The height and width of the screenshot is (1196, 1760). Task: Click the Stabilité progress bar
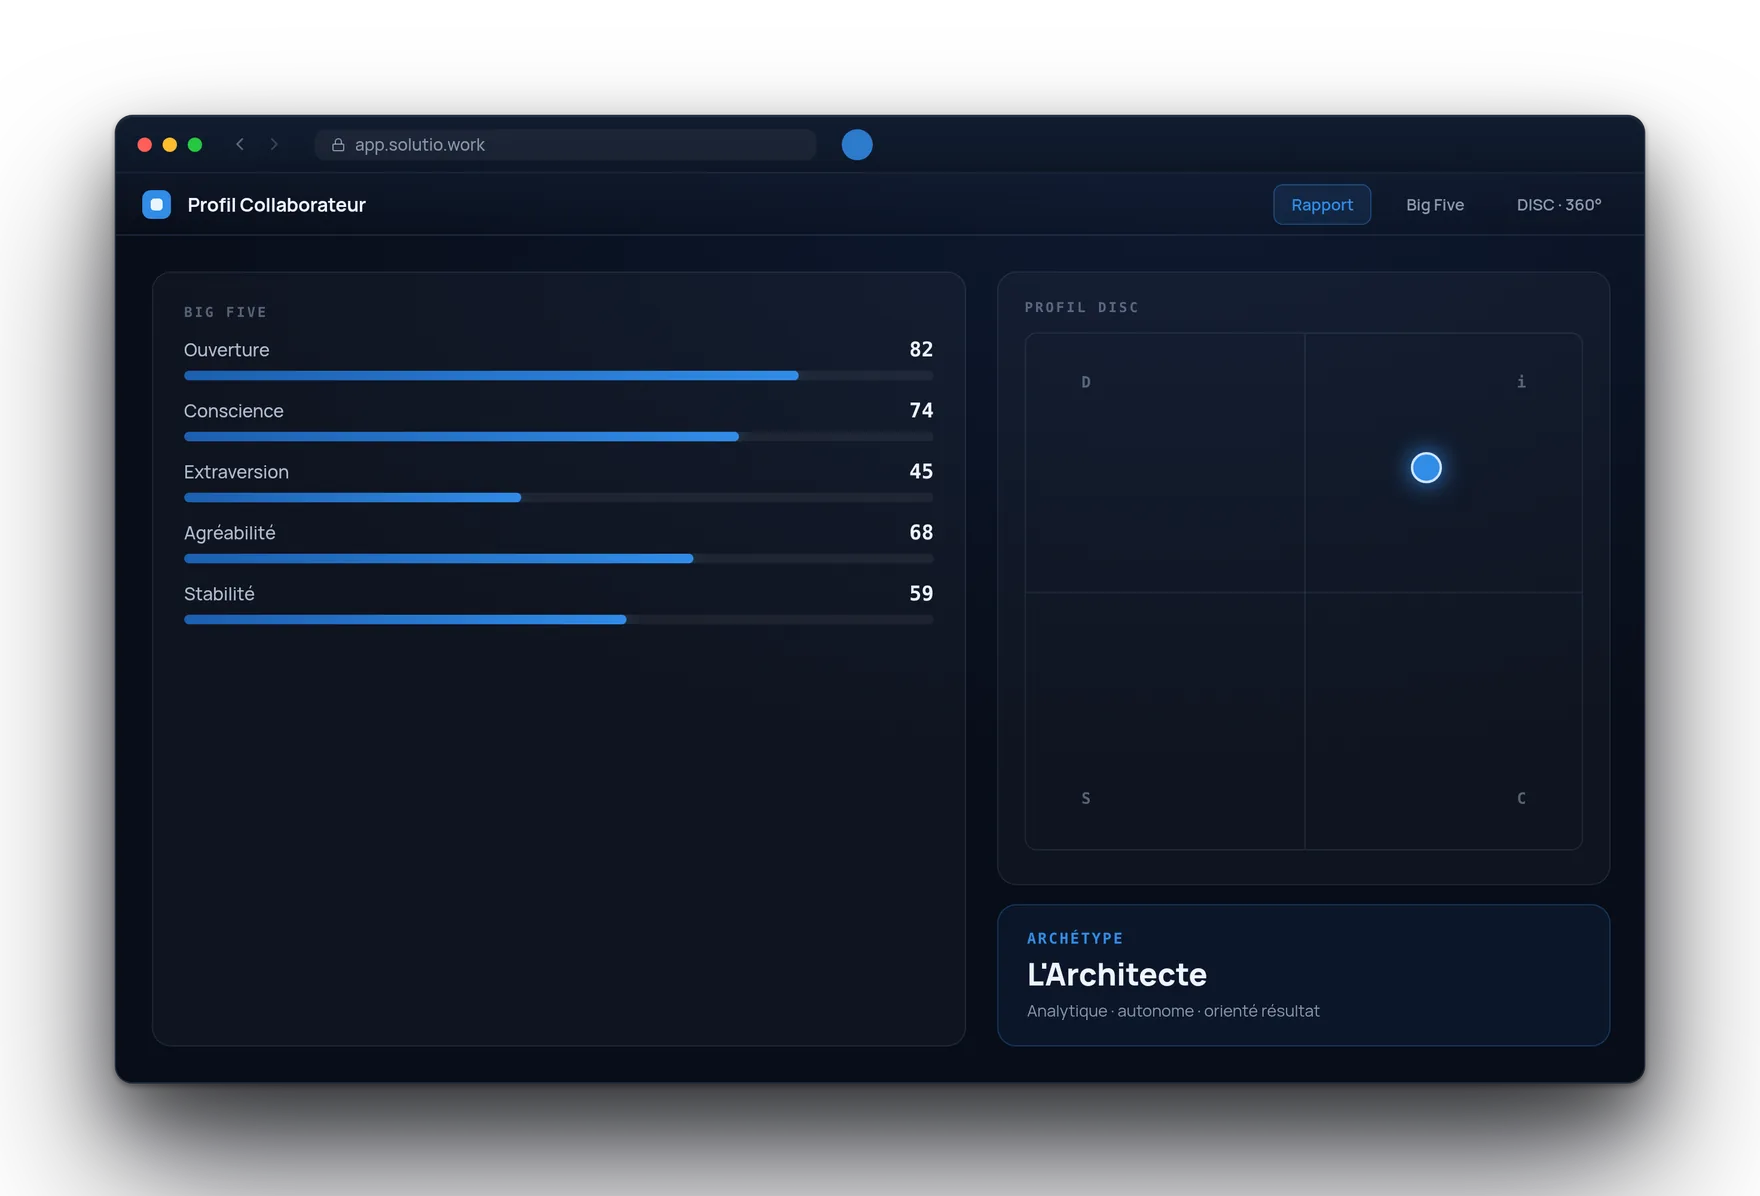(x=558, y=620)
